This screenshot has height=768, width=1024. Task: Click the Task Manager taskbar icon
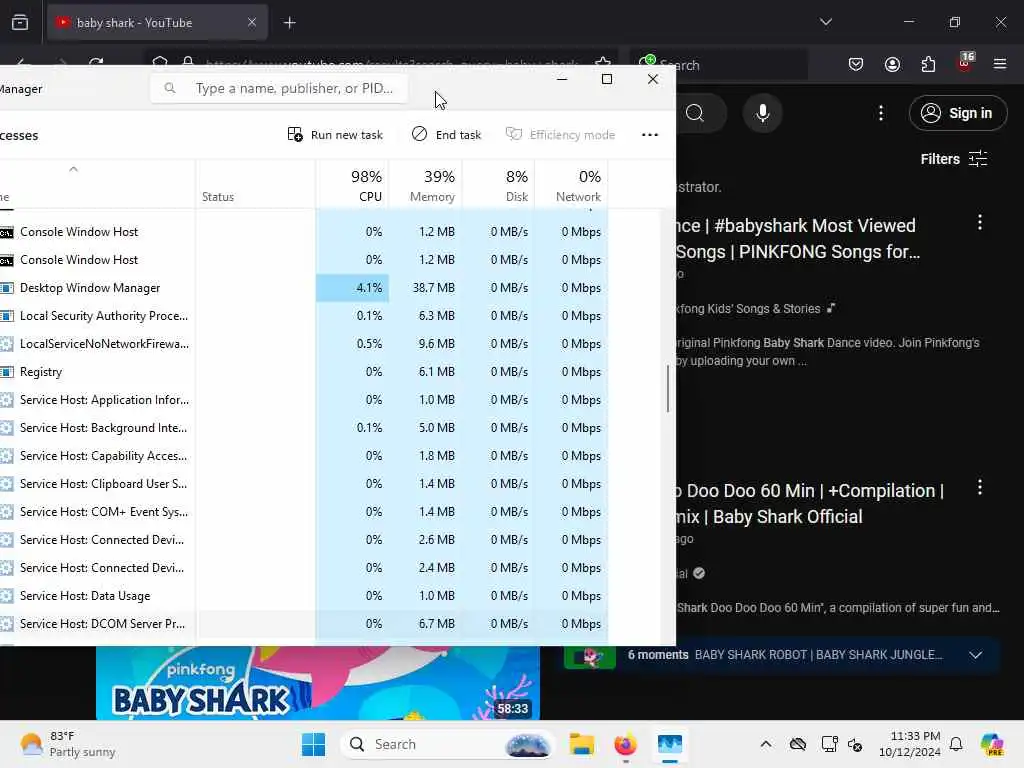click(670, 744)
